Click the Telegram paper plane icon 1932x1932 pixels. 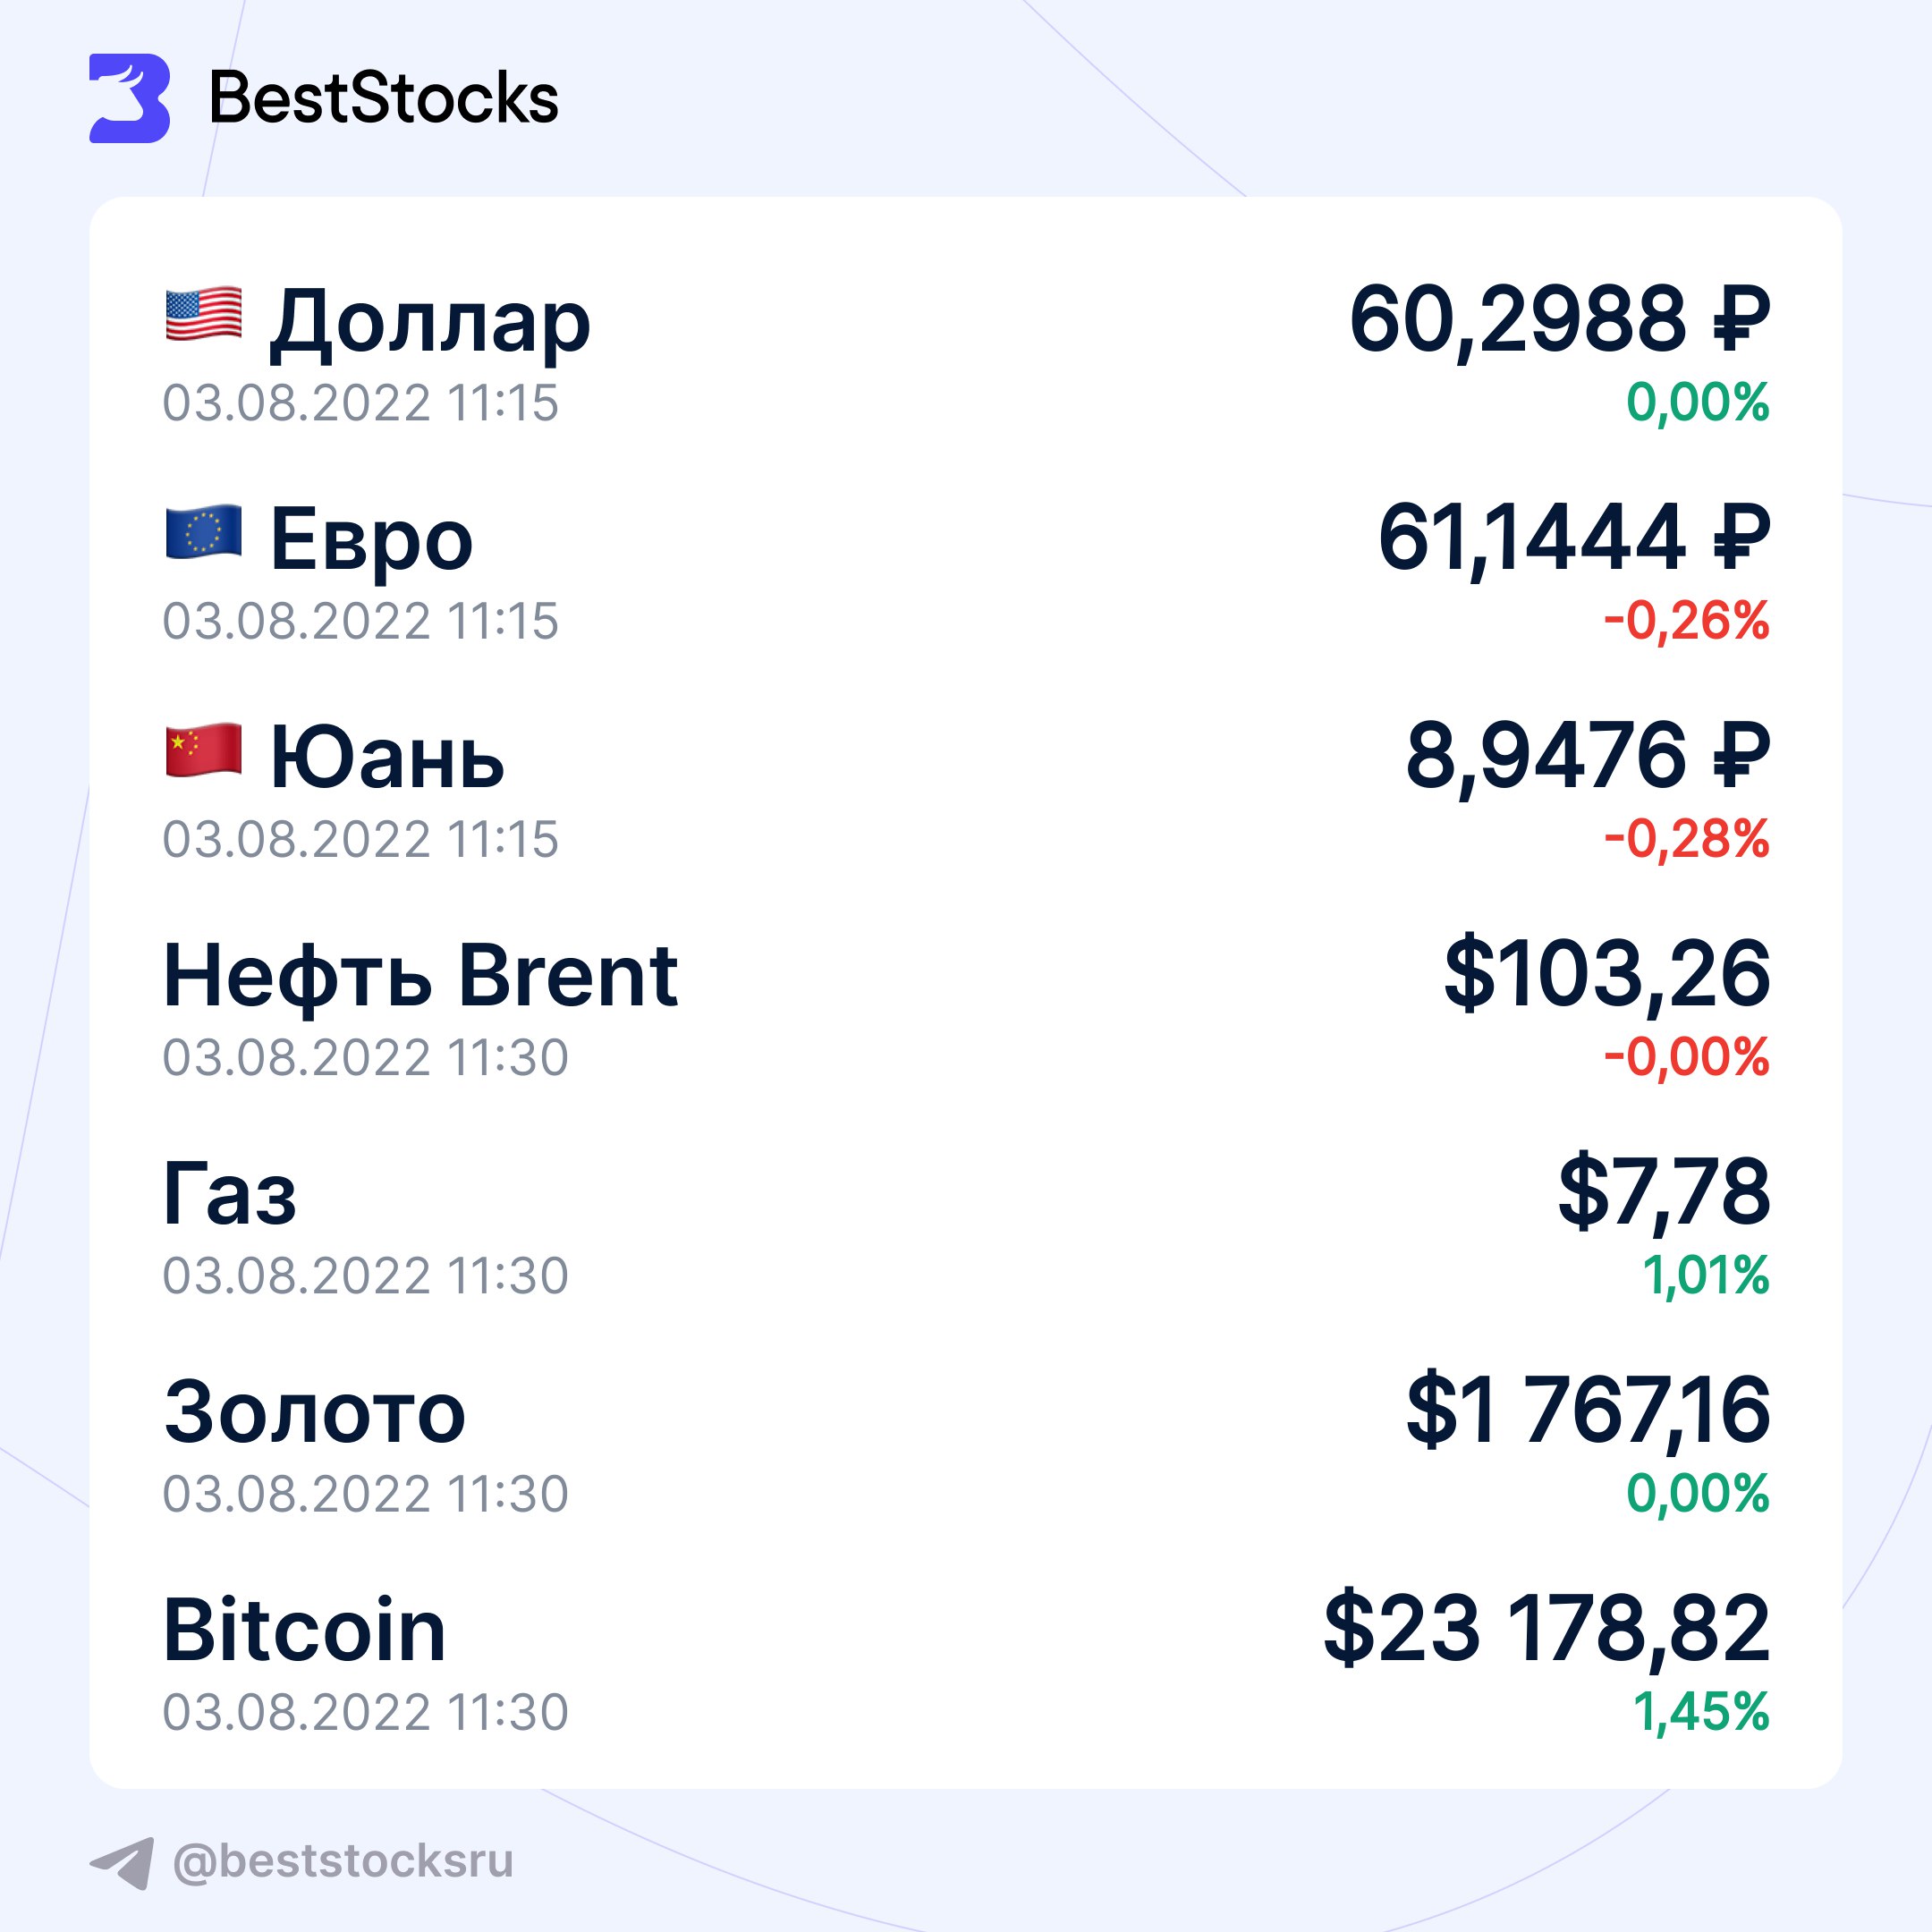123,1862
